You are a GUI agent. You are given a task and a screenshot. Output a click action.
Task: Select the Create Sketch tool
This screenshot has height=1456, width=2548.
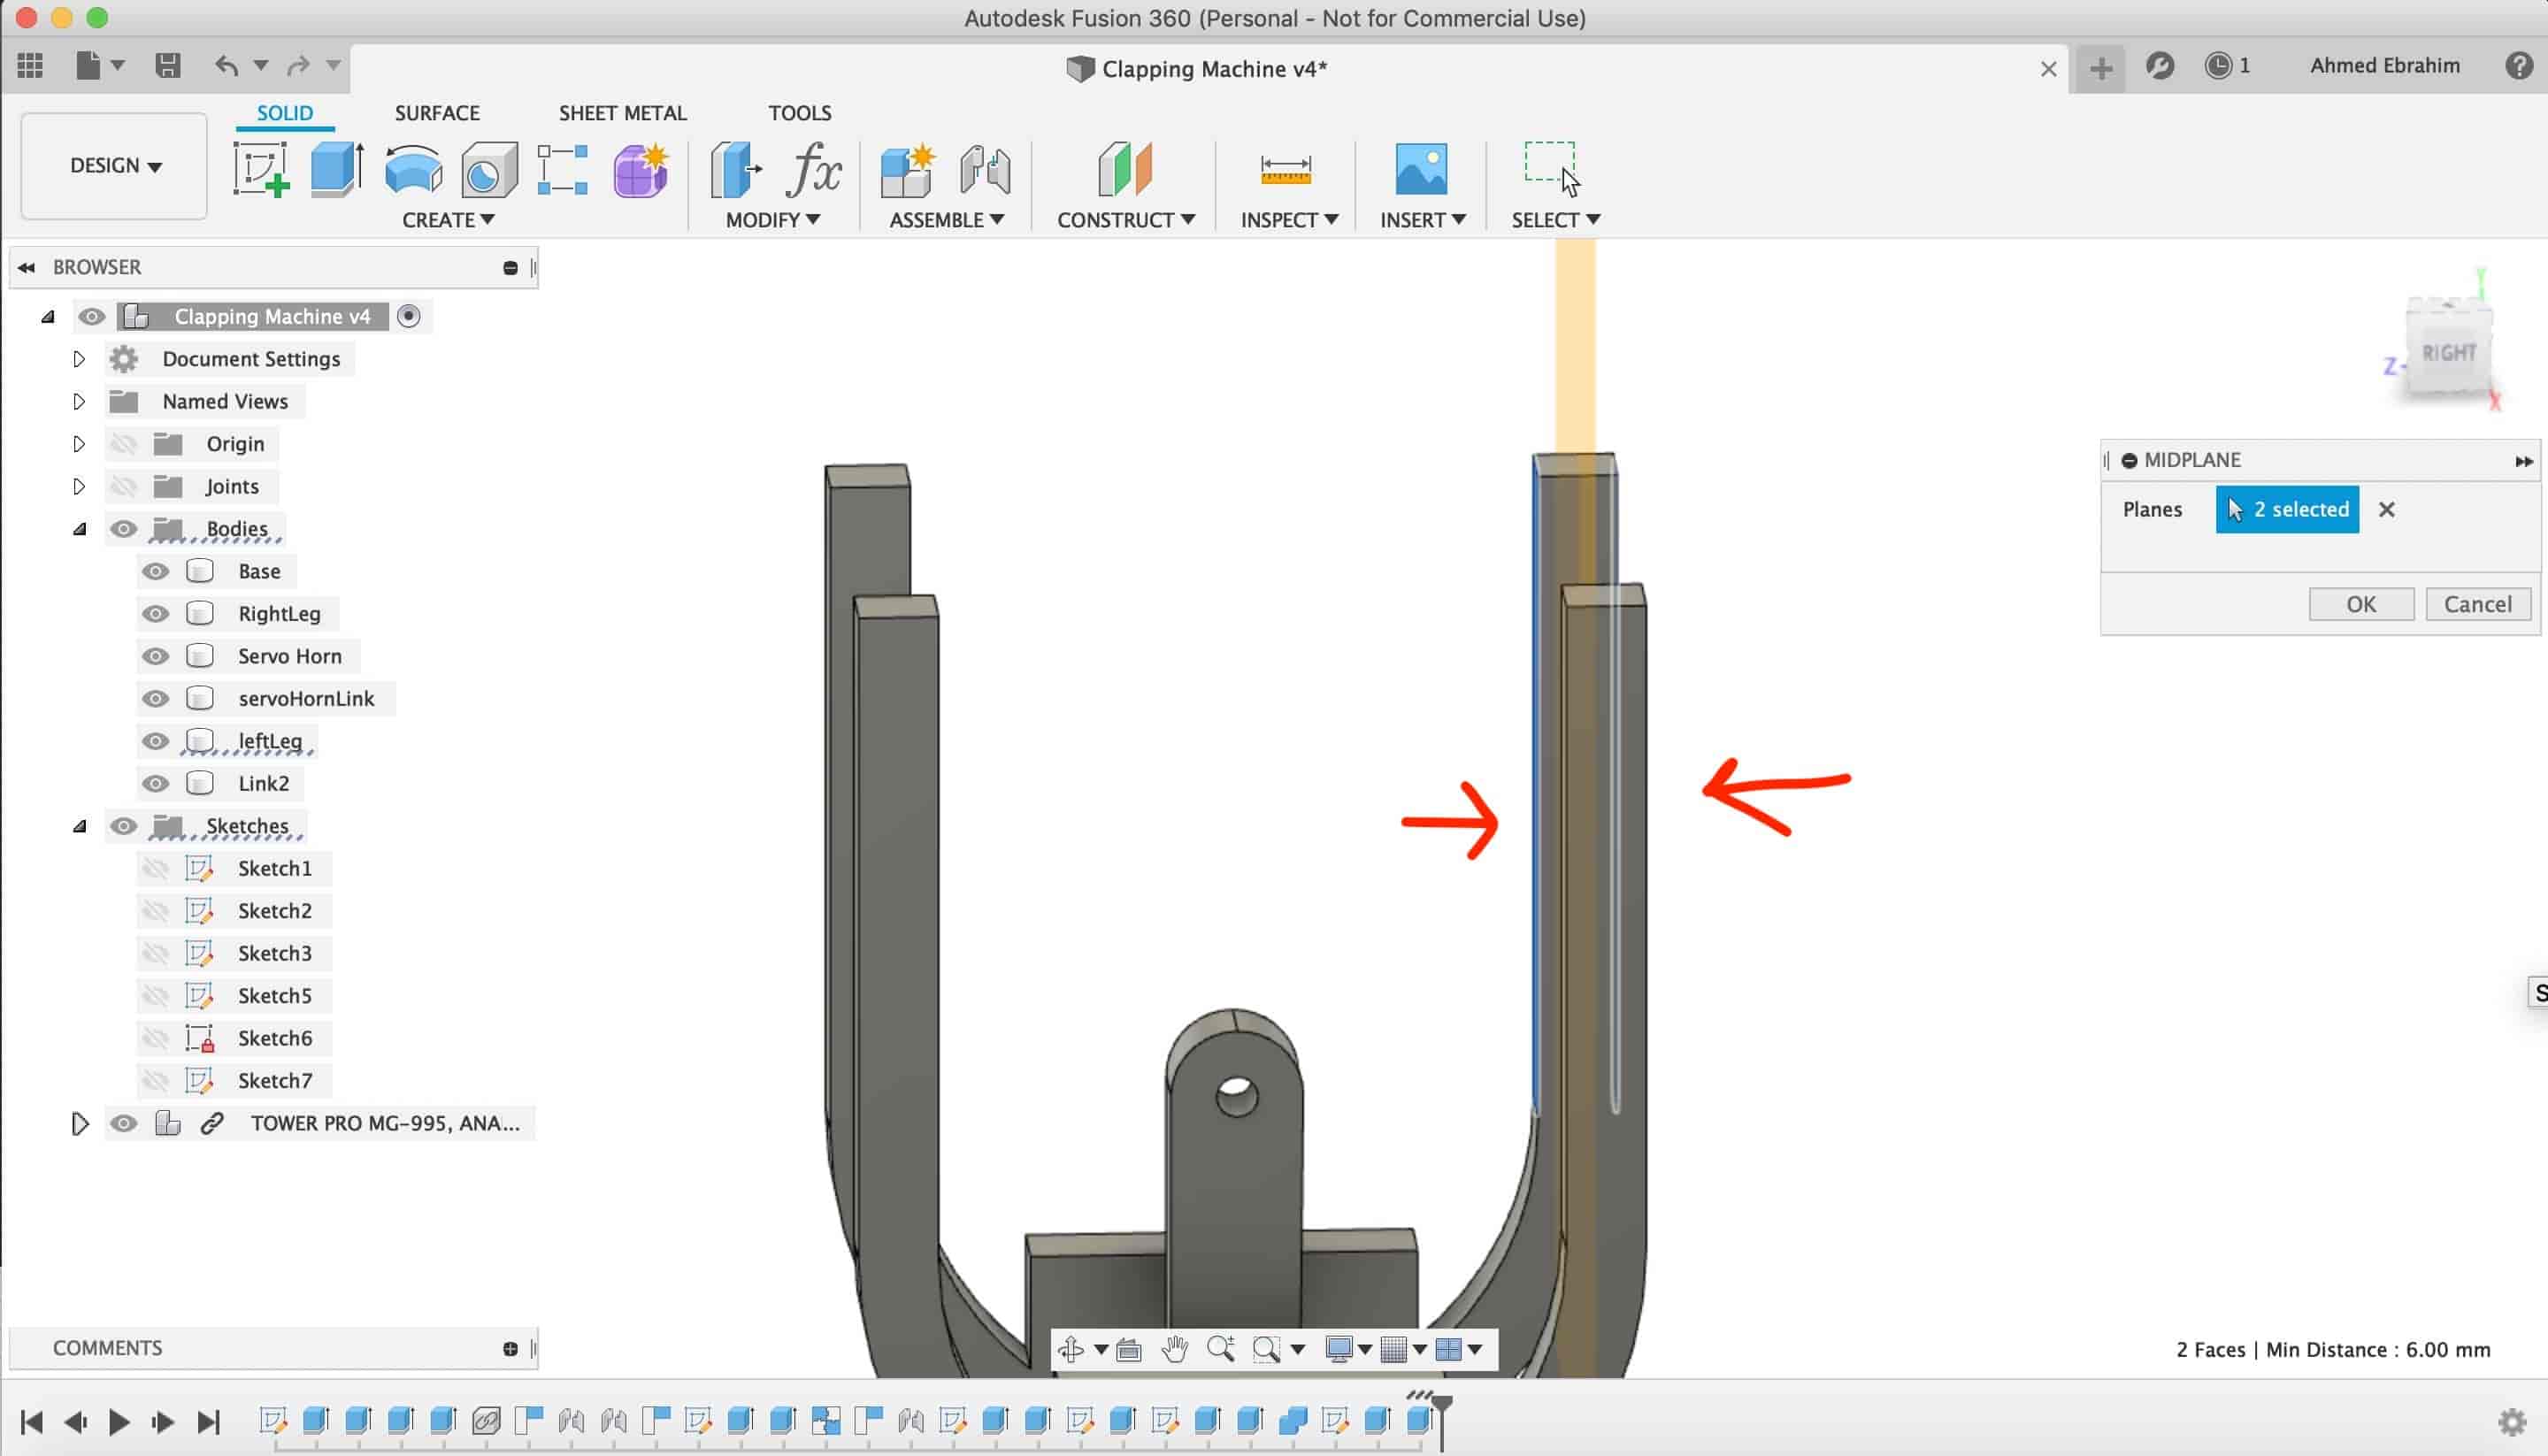pos(261,169)
